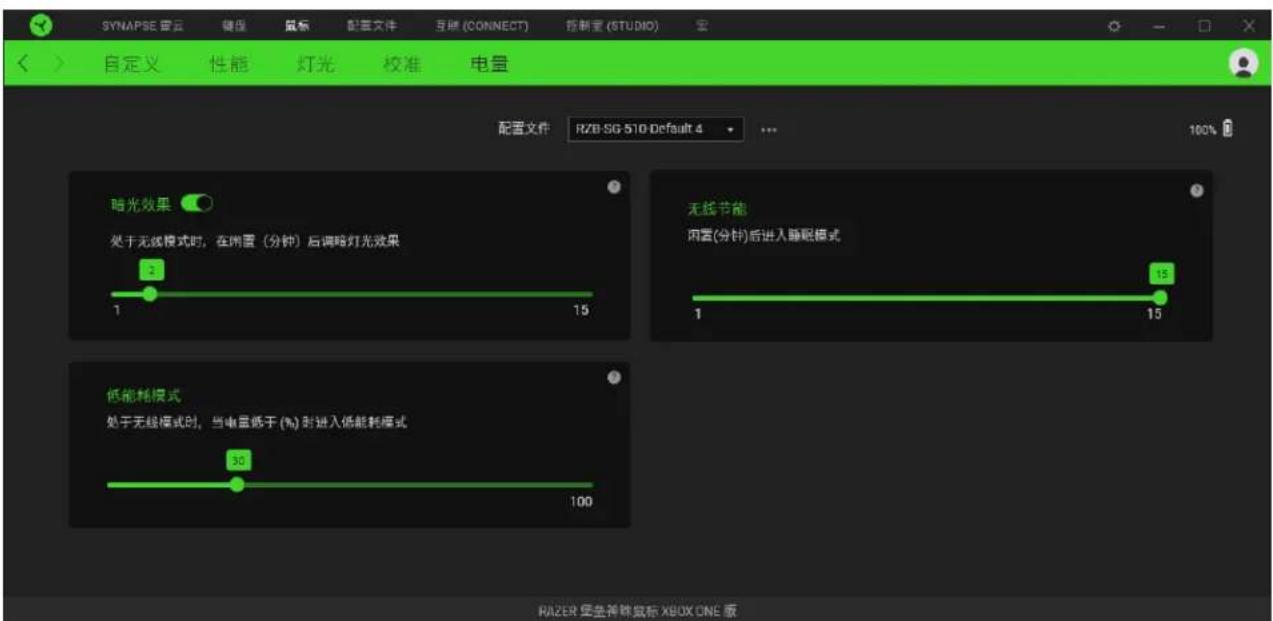Click the 暗光效果 heading text

141,204
